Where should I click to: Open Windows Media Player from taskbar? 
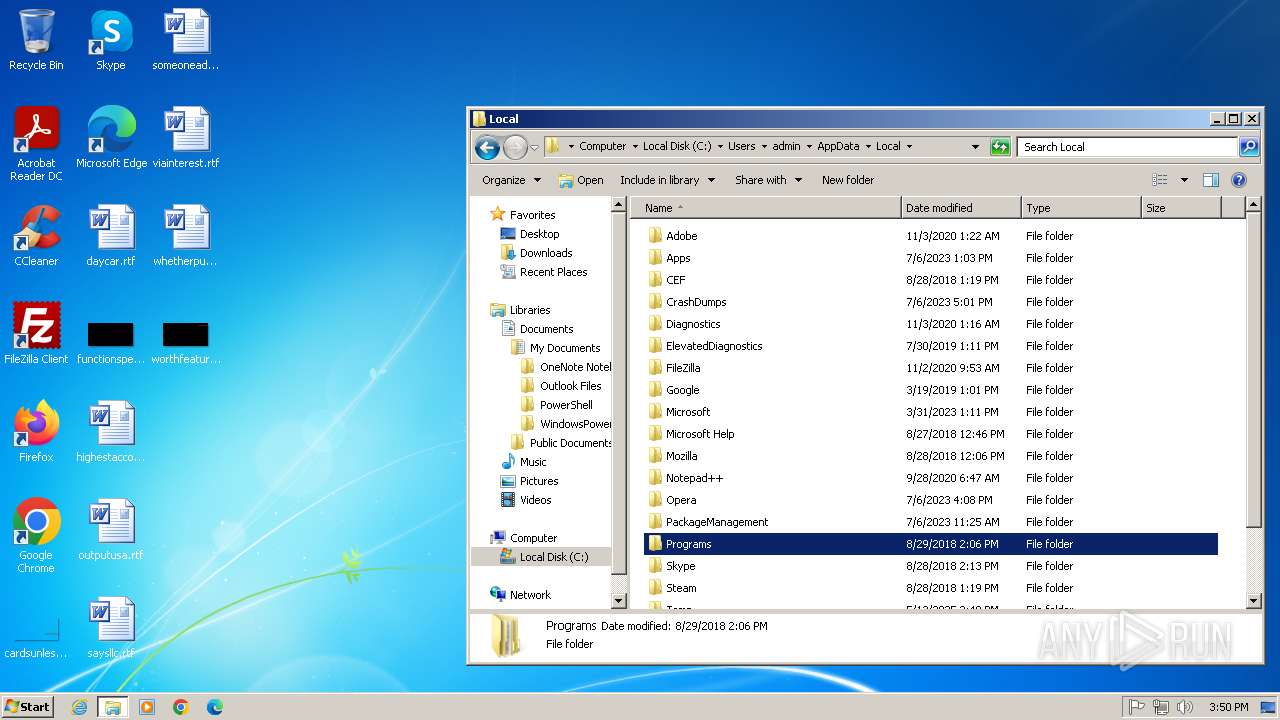(147, 707)
